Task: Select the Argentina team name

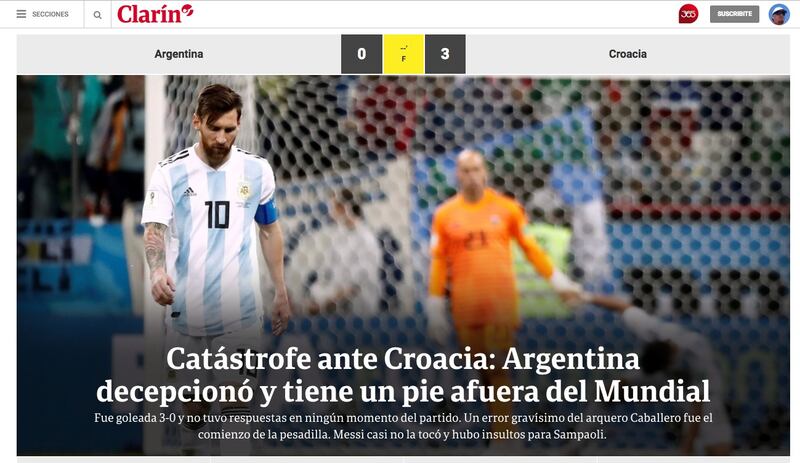Action: tap(179, 54)
